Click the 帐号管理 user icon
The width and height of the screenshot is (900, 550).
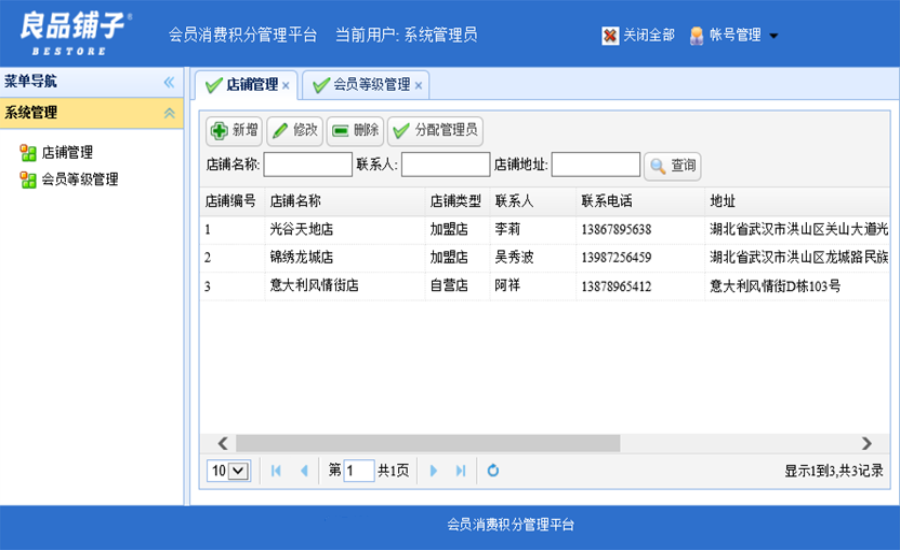coord(696,36)
